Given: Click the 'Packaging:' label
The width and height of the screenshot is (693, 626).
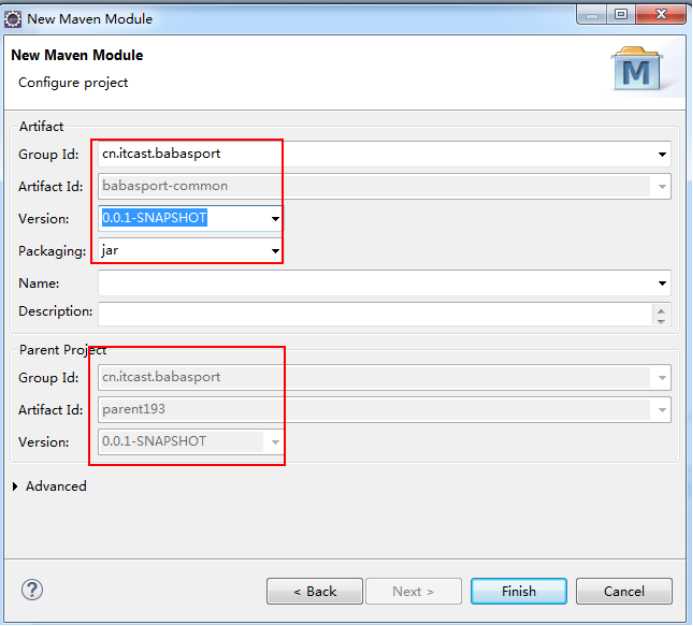Looking at the screenshot, I should click(52, 251).
